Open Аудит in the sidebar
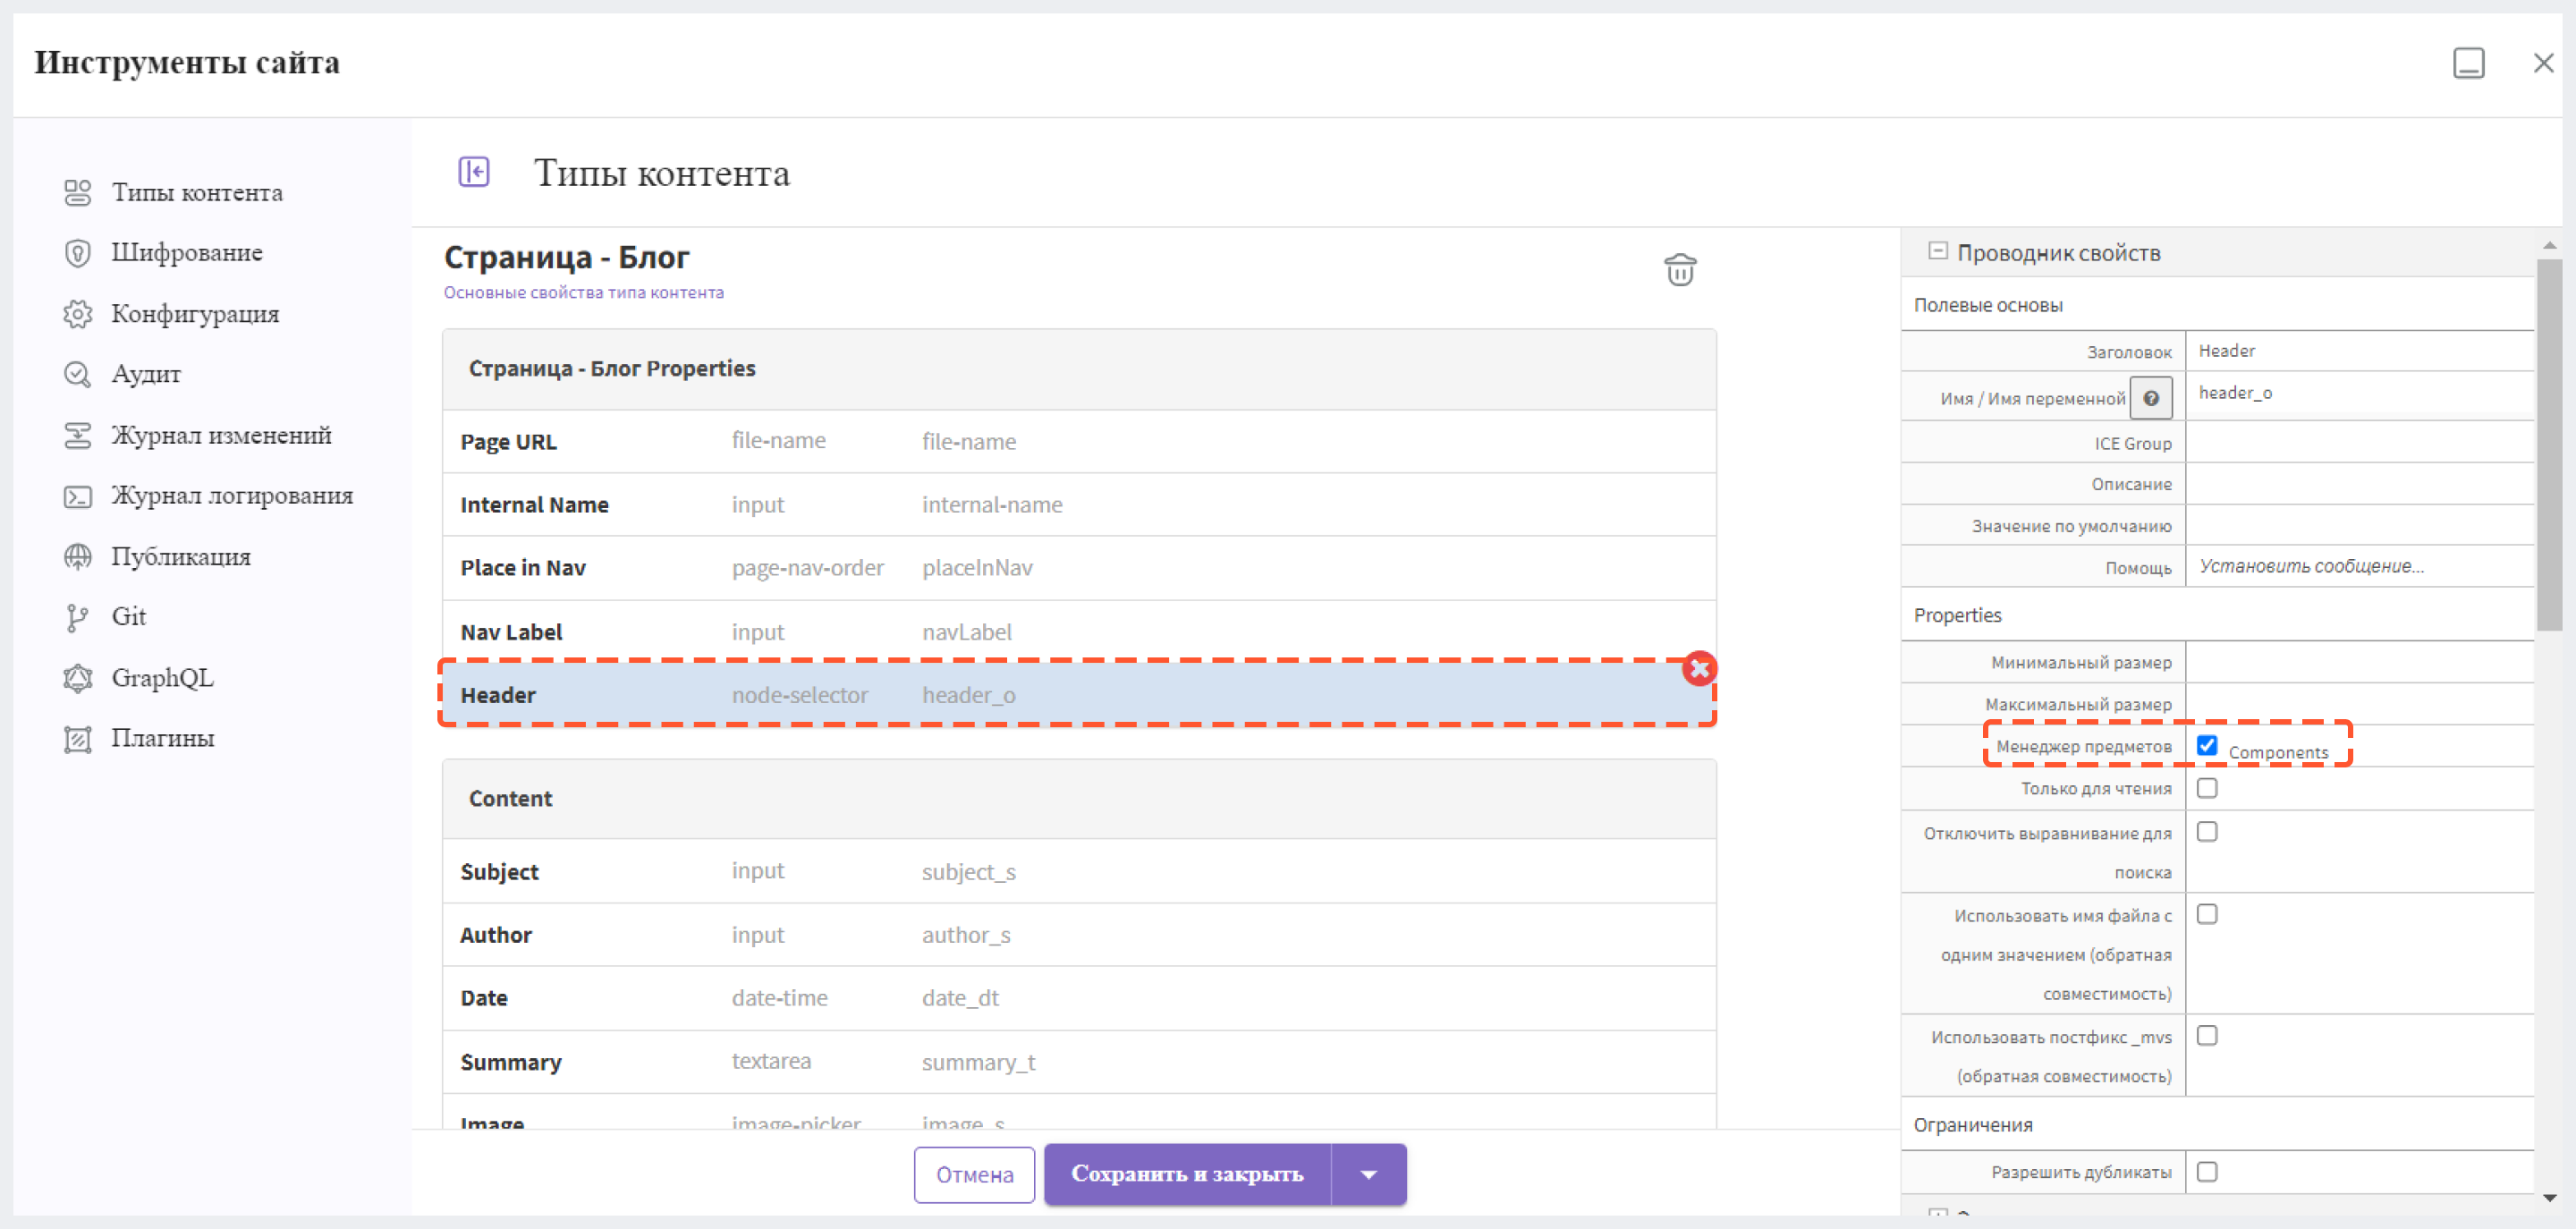The width and height of the screenshot is (2576, 1229). 146,374
